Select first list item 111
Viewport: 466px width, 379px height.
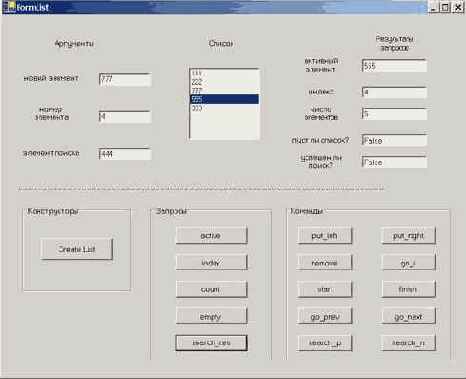click(x=224, y=73)
